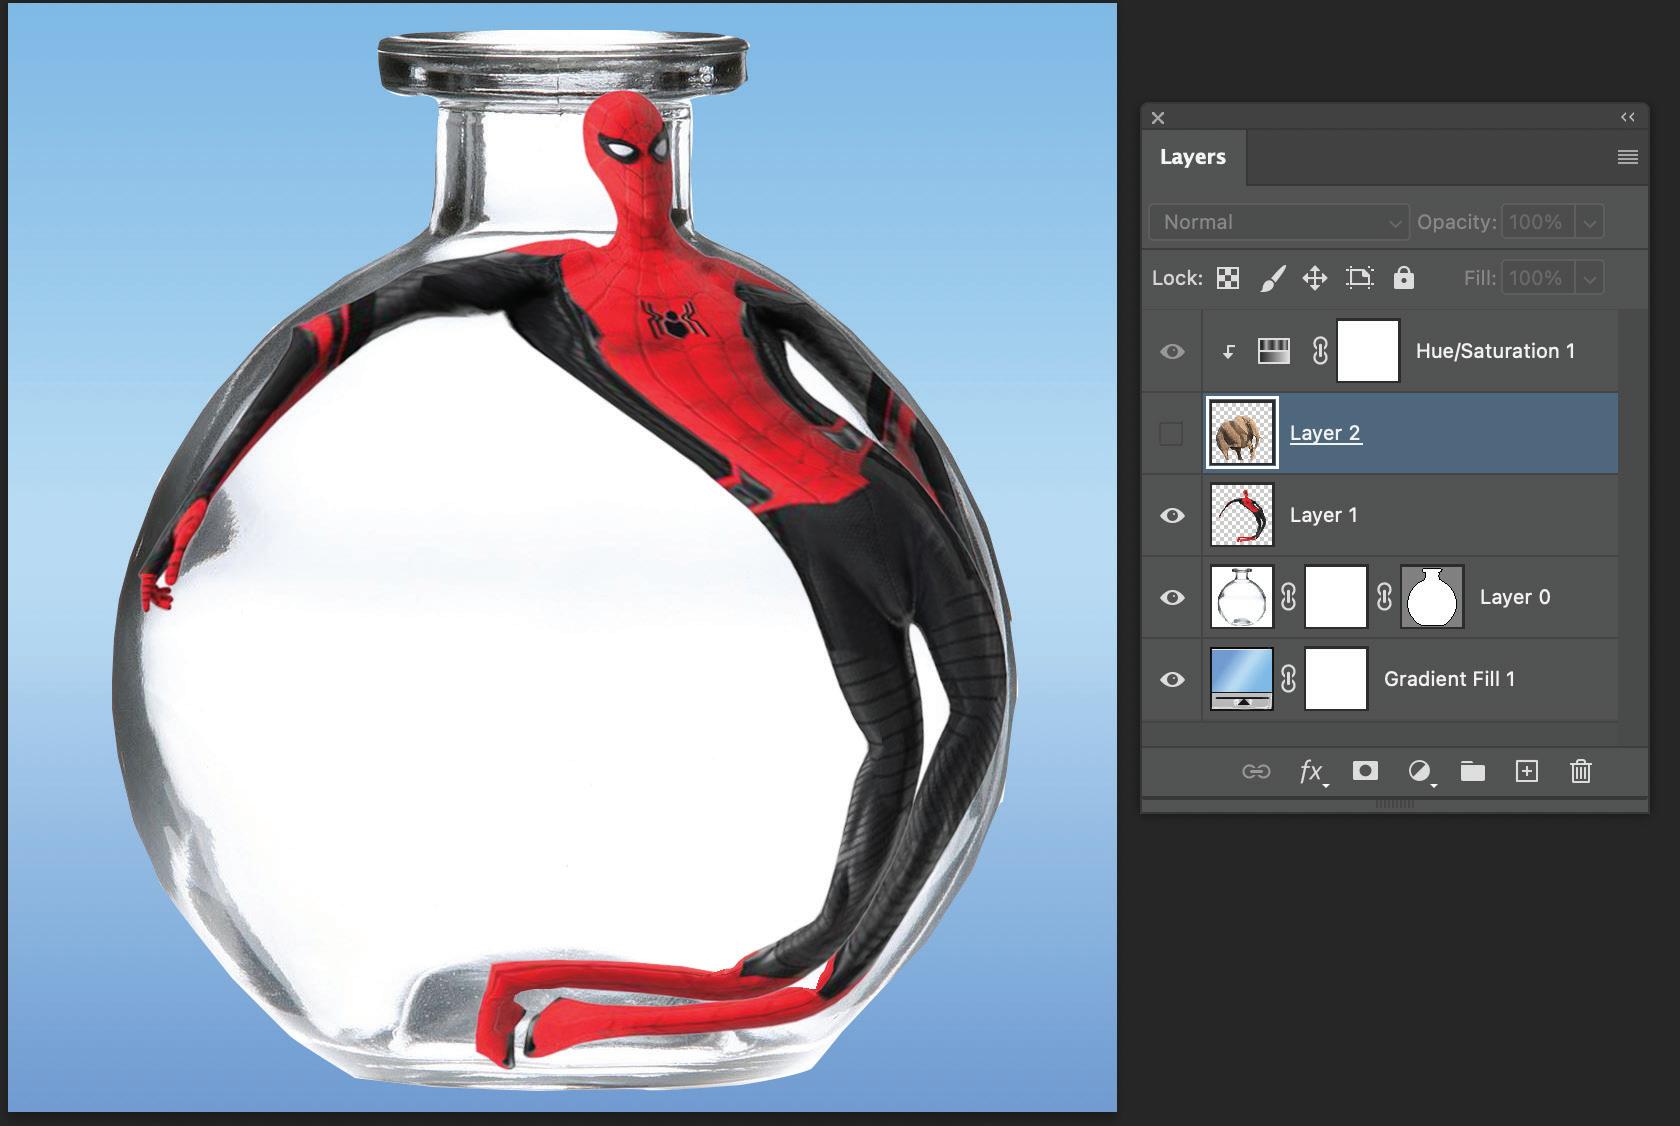The height and width of the screenshot is (1126, 1680).
Task: Select the Layer 0 bottle thumbnail
Action: click(x=1242, y=597)
